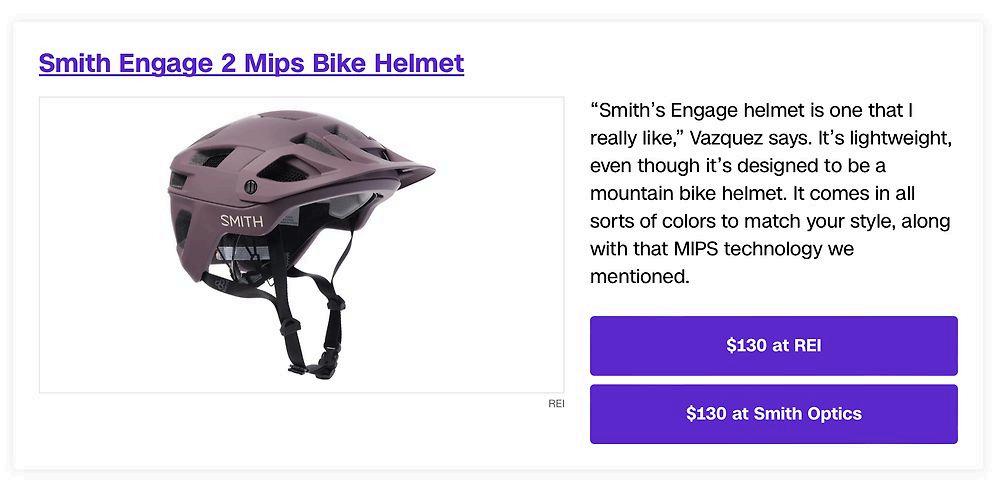Open the Smith Engage 2 Mips Bike Helmet link

click(251, 63)
